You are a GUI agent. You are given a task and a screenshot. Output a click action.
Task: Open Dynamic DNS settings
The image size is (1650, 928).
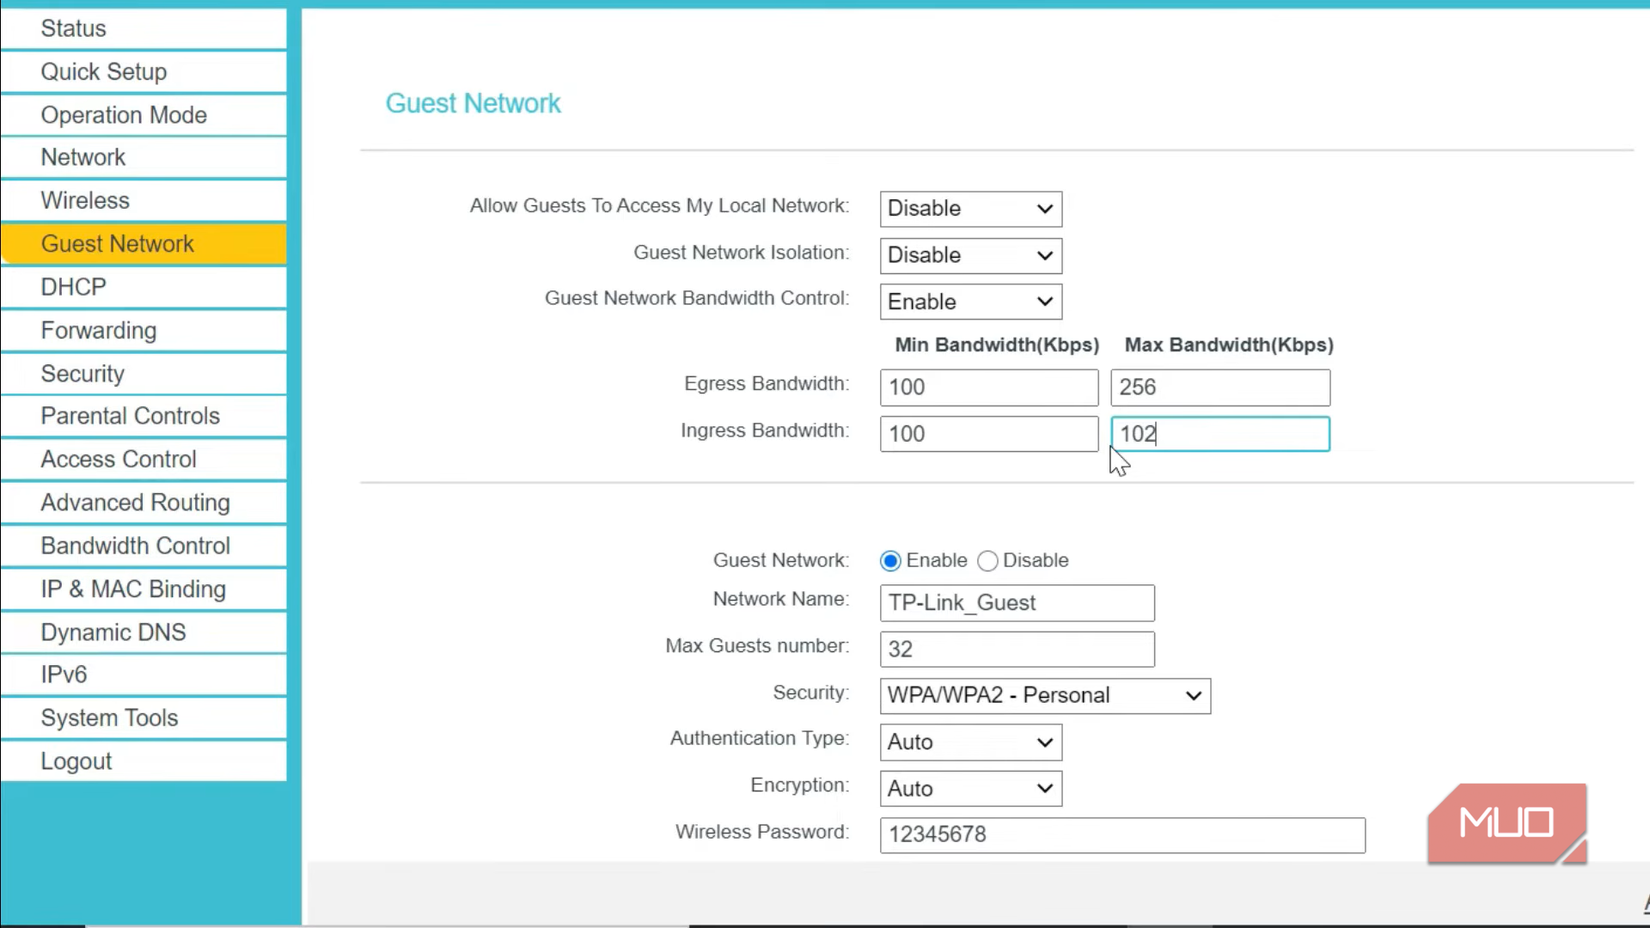pos(144,633)
